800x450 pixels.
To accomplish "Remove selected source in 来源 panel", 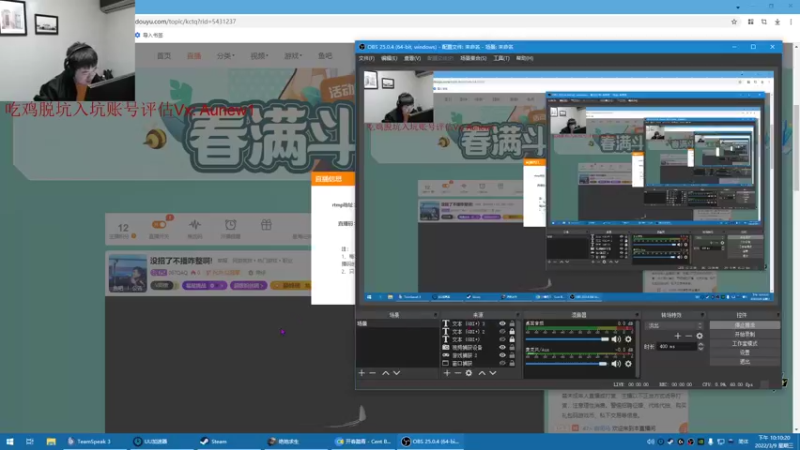I will 458,373.
